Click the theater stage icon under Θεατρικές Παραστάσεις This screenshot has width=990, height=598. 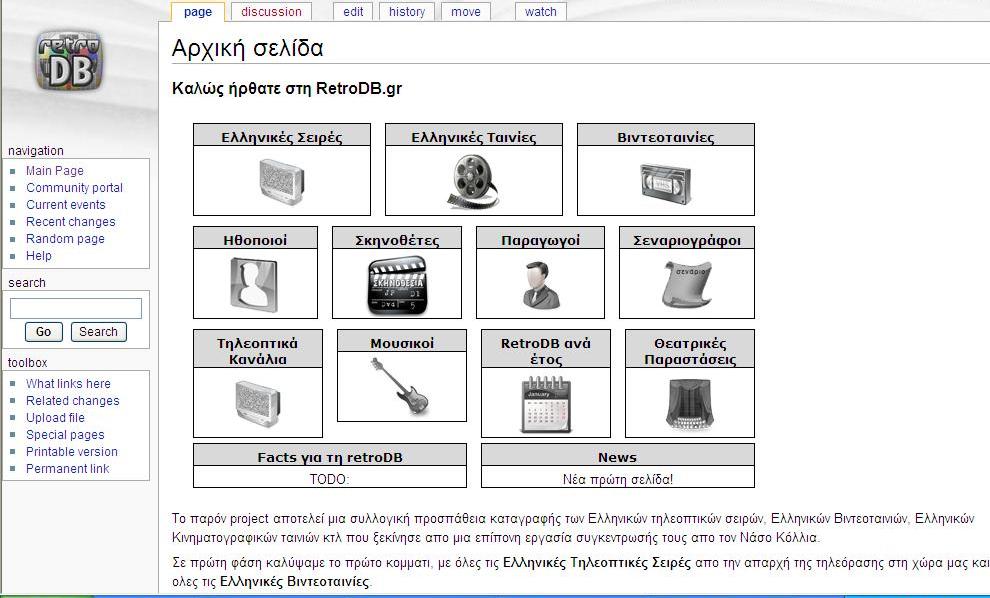[689, 403]
